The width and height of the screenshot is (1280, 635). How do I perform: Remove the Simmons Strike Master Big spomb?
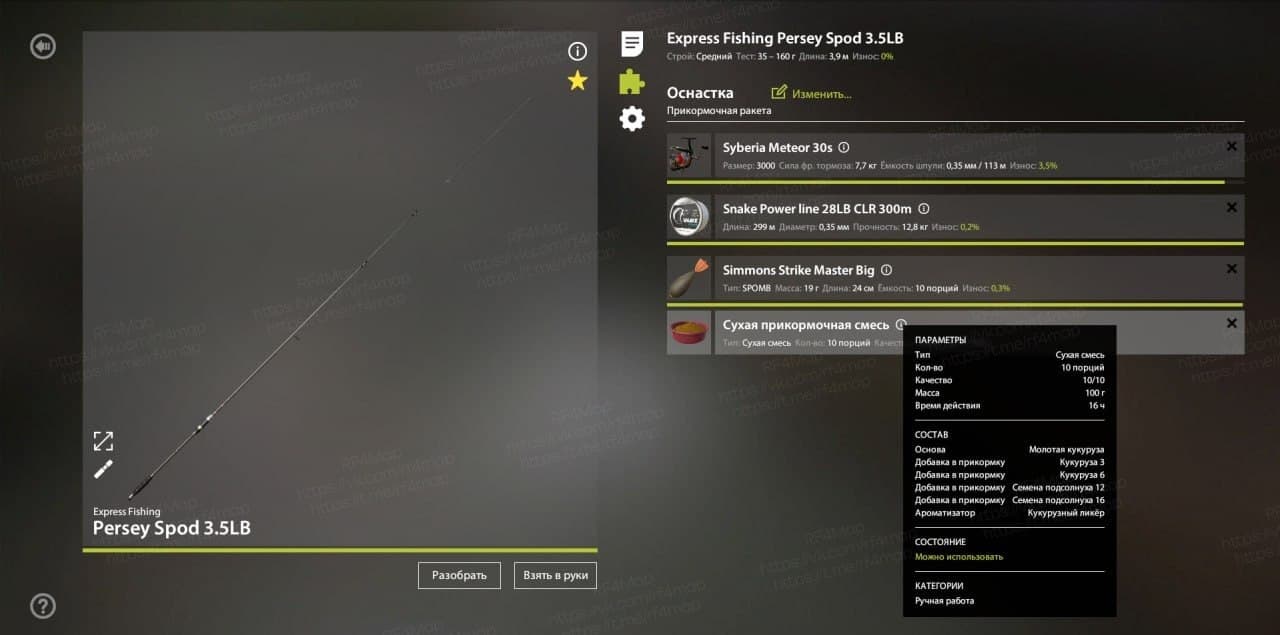1231,269
